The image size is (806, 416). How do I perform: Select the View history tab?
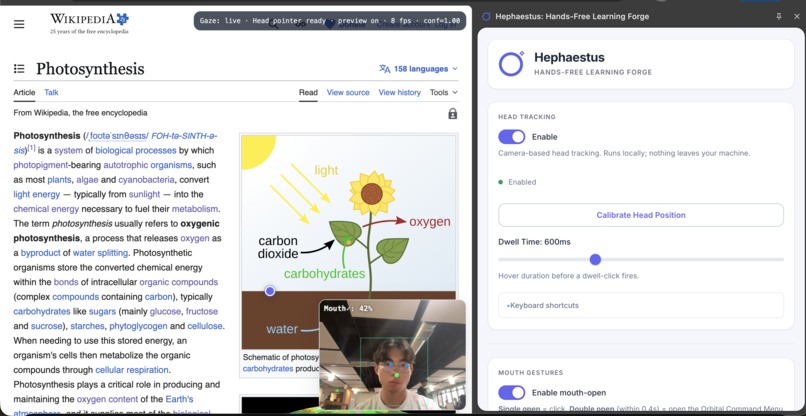coord(399,93)
